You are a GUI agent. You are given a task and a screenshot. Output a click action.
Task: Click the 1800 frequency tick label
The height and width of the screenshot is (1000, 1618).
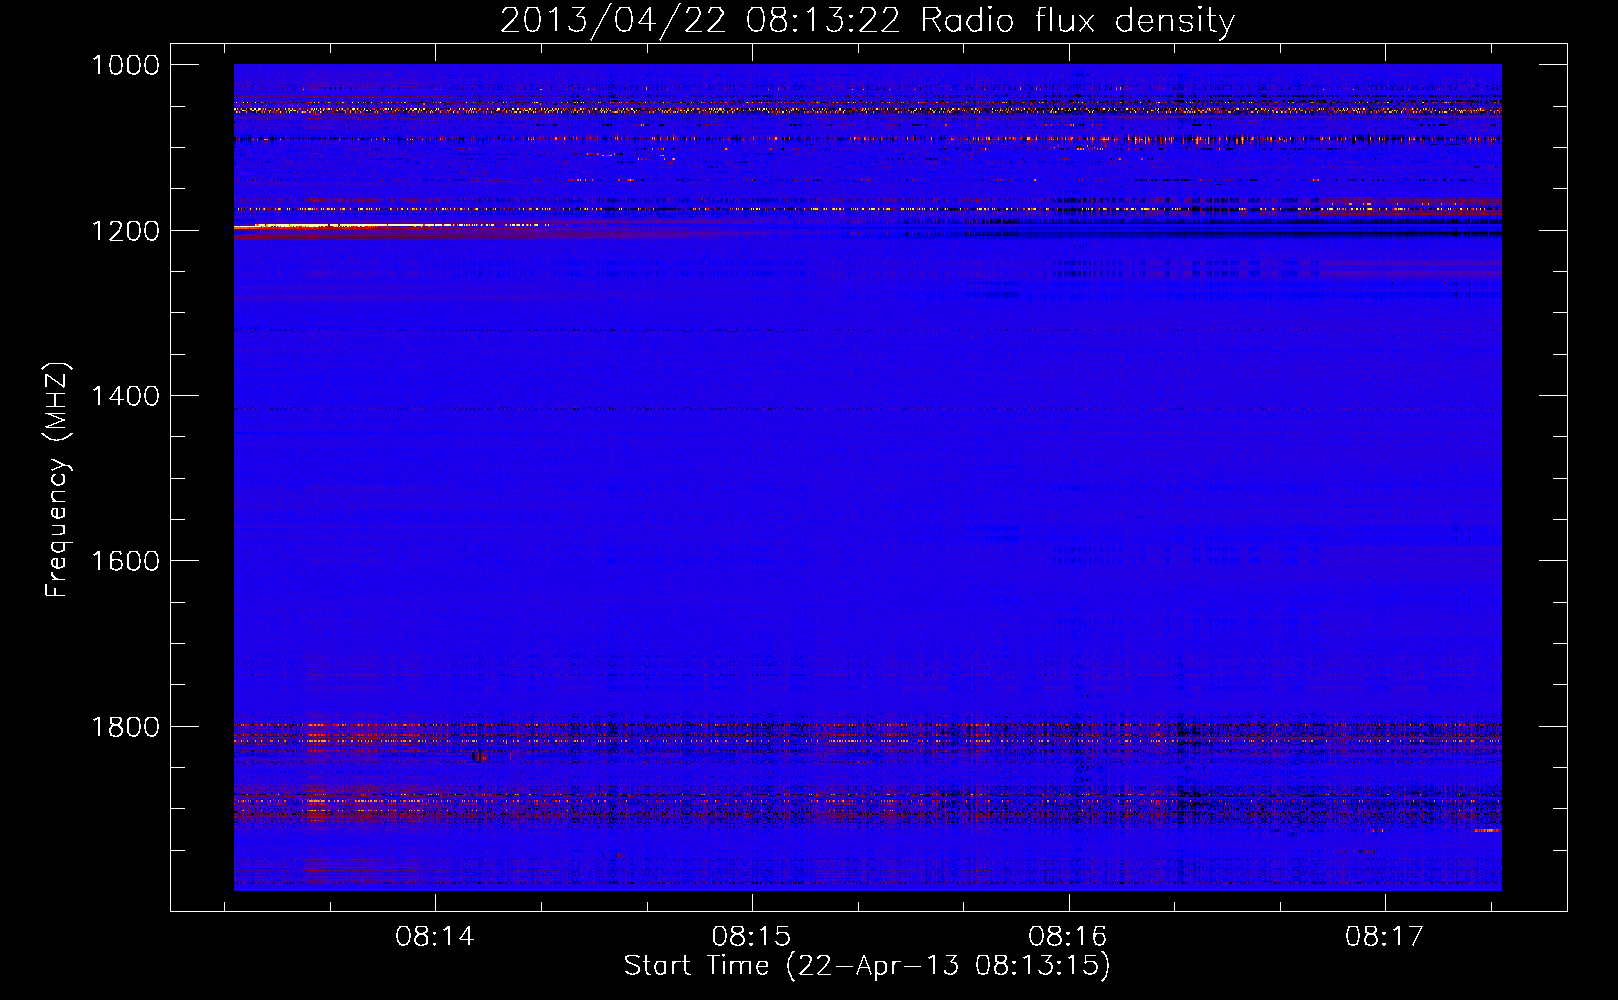125,727
